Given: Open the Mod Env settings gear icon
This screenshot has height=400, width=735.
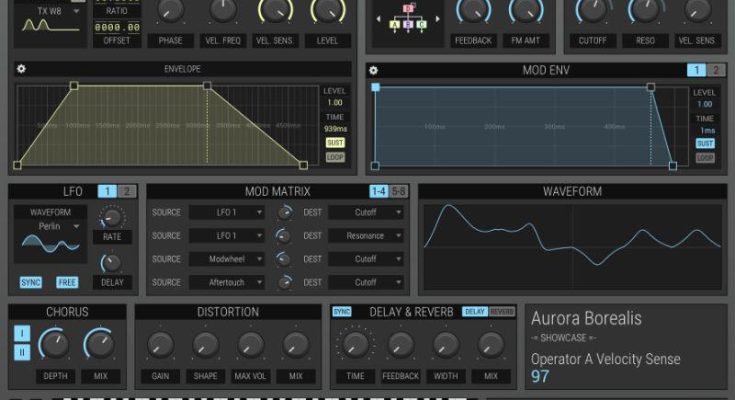Looking at the screenshot, I should click(x=374, y=70).
